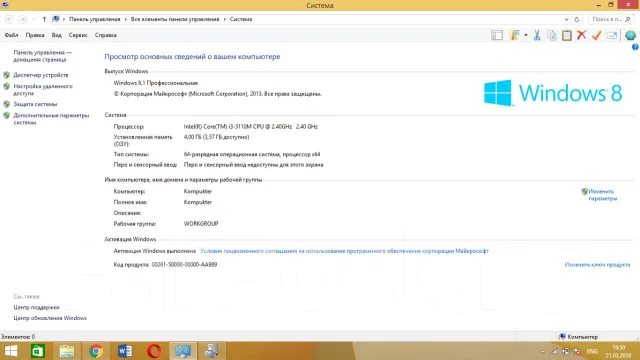Click Action Center flag tray icon
Viewport: 640px width, 360px height.
[x=577, y=351]
